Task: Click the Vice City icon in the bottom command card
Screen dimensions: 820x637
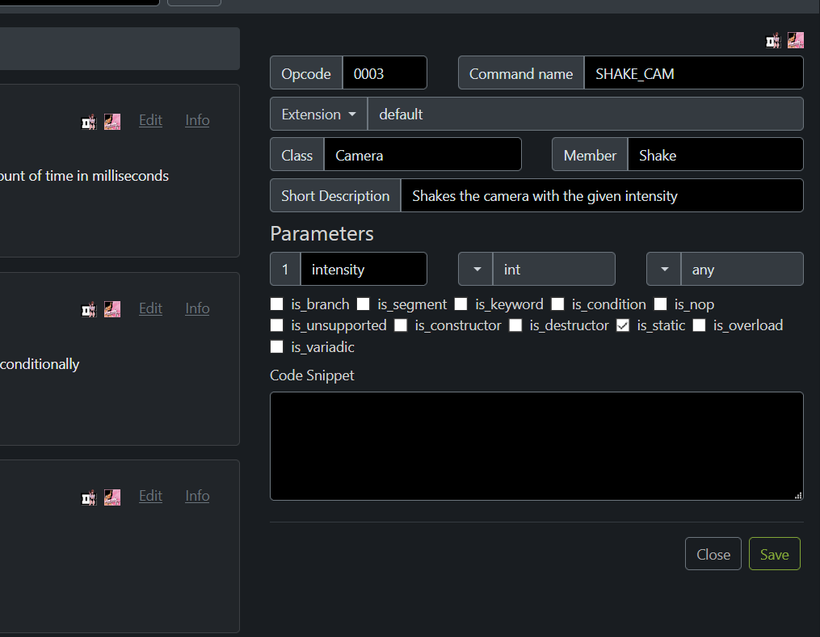Action: pos(112,497)
